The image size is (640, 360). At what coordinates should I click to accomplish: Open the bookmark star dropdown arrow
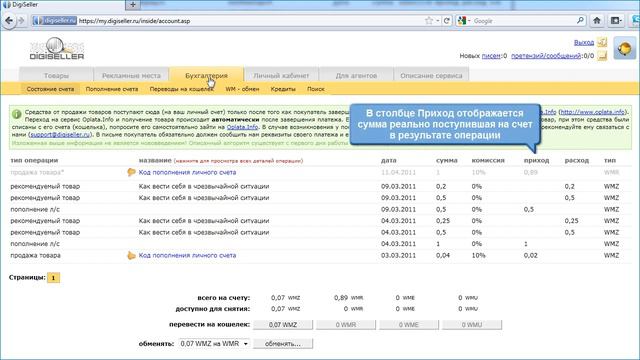[x=437, y=20]
